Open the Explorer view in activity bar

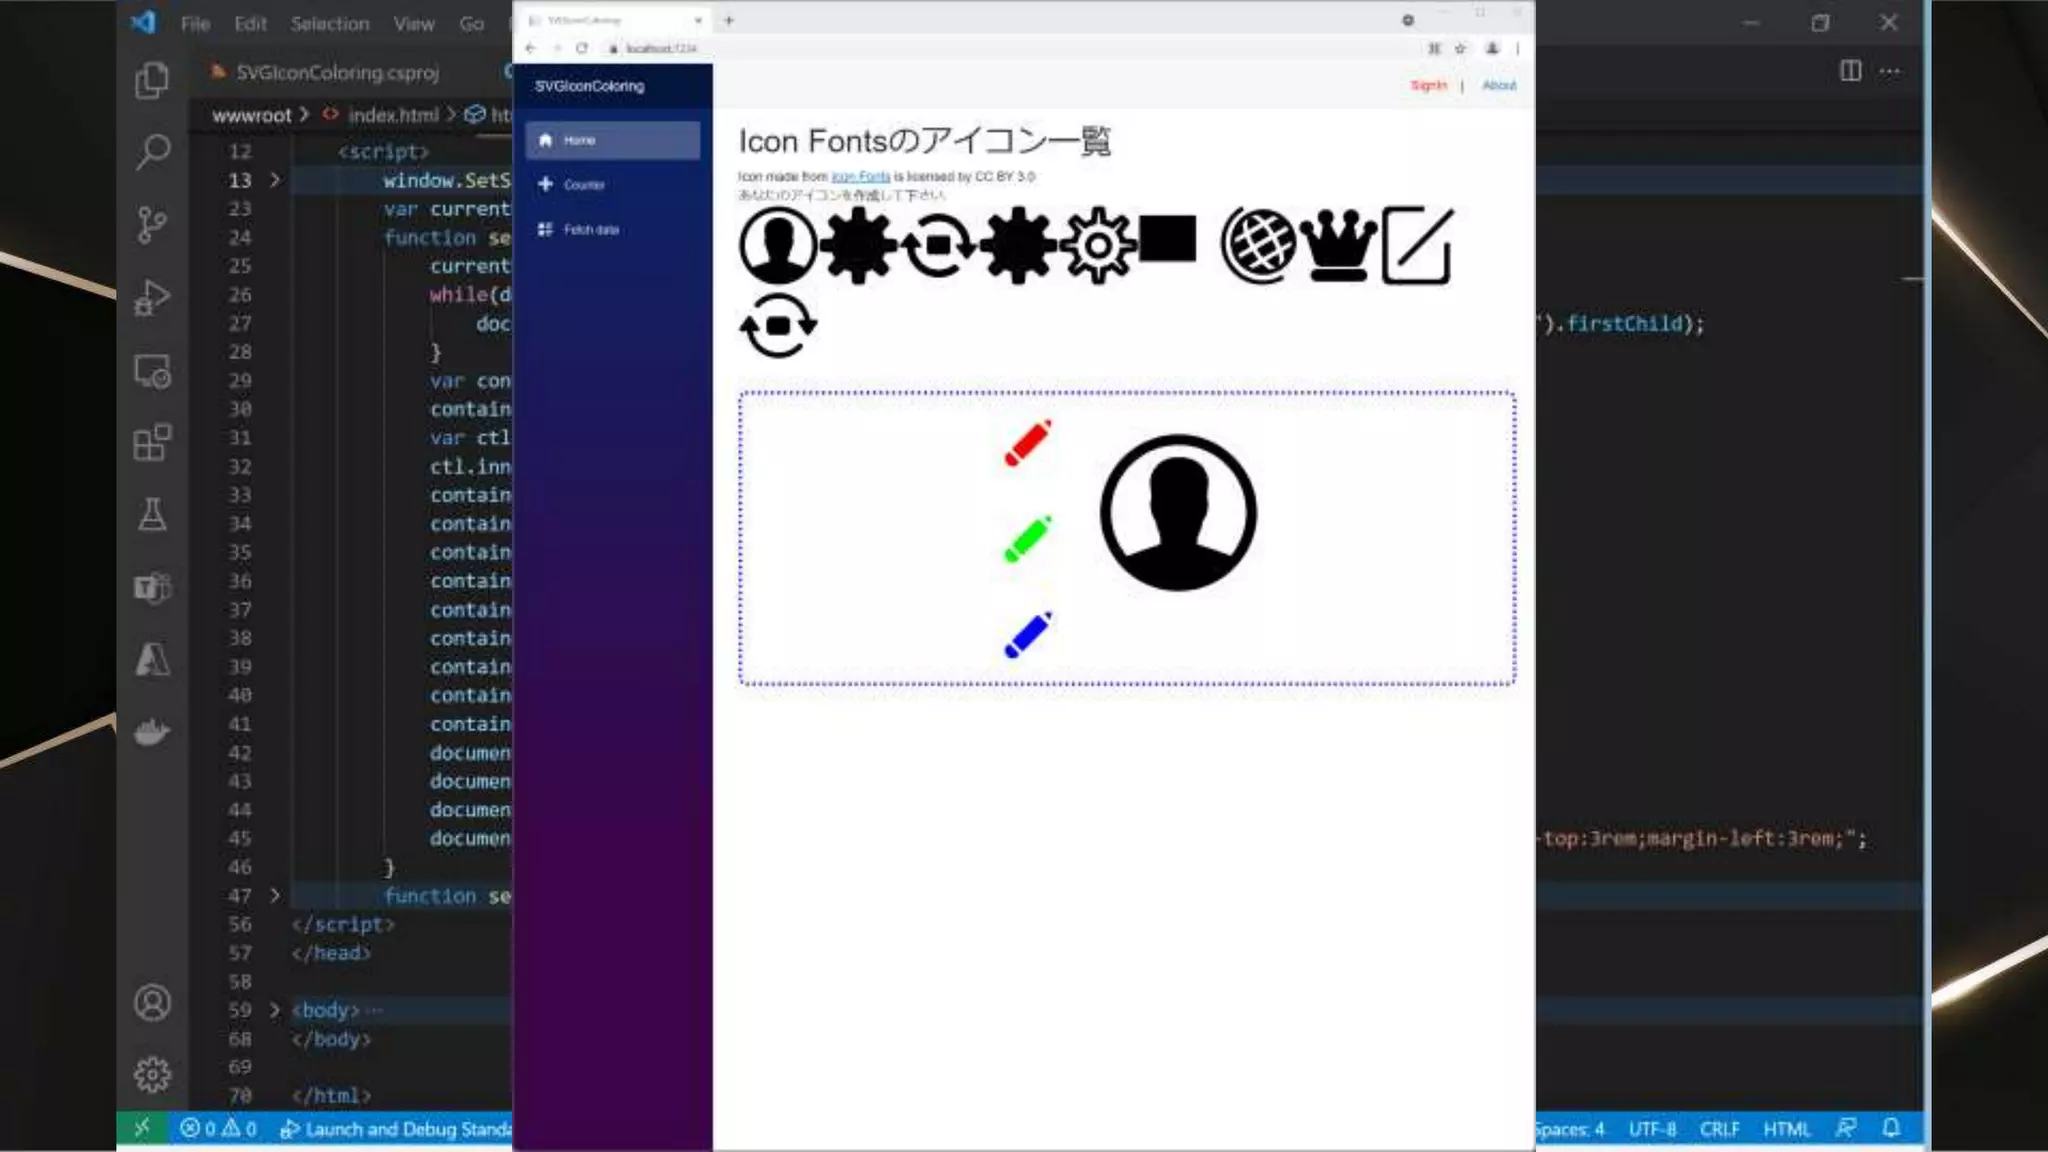tap(152, 80)
